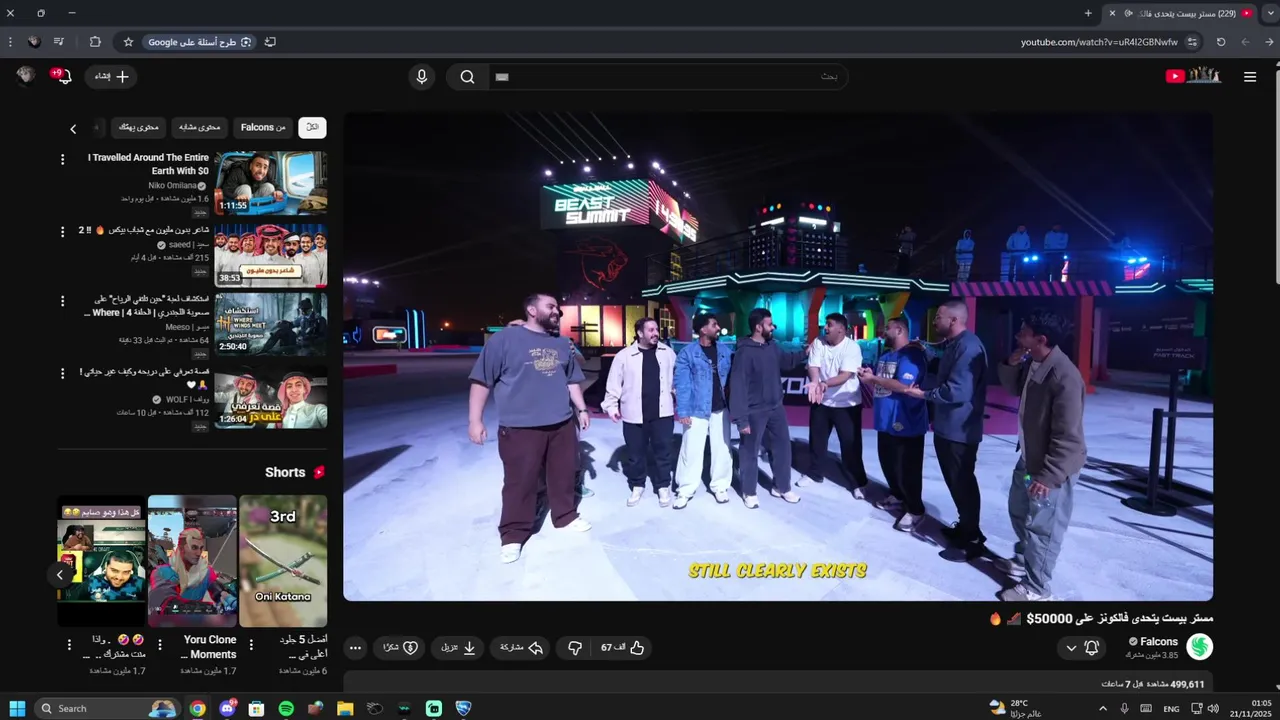Open Discord from the taskbar

click(x=227, y=708)
